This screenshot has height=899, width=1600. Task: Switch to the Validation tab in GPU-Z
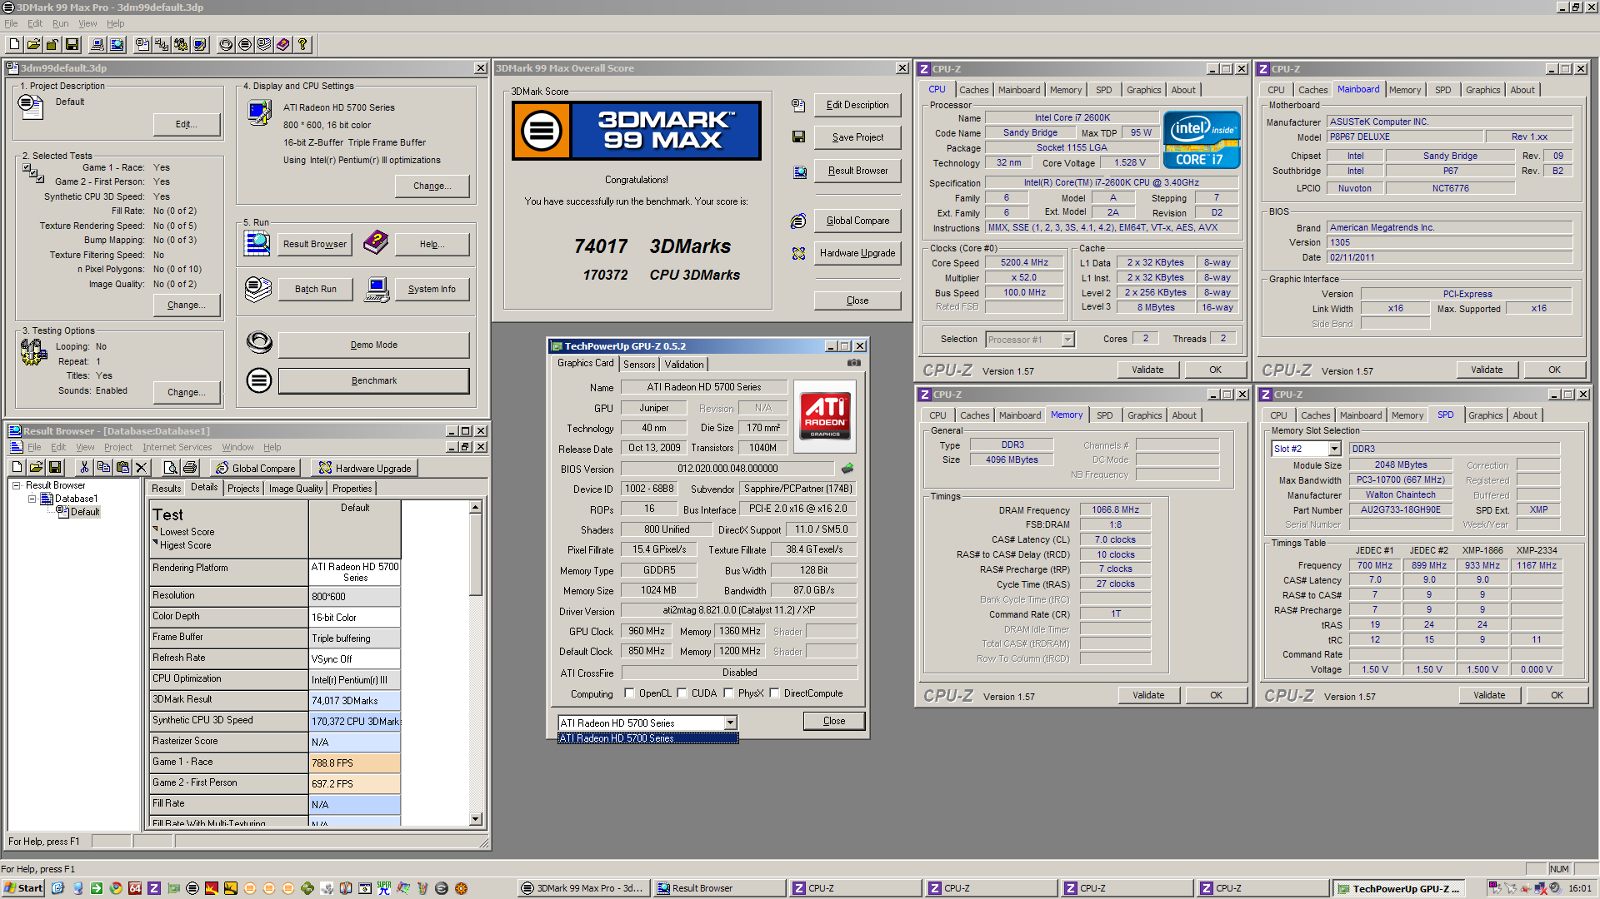684,364
